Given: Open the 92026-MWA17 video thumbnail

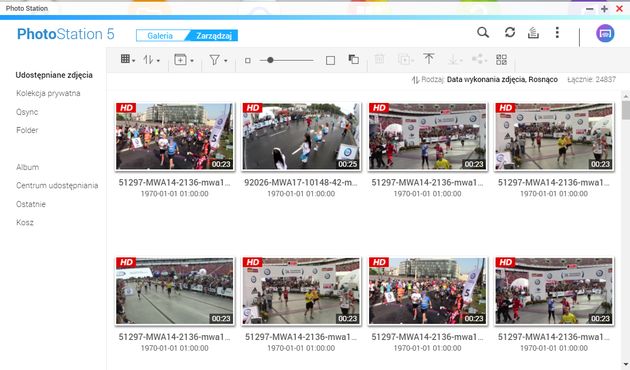Looking at the screenshot, I should click(x=301, y=136).
